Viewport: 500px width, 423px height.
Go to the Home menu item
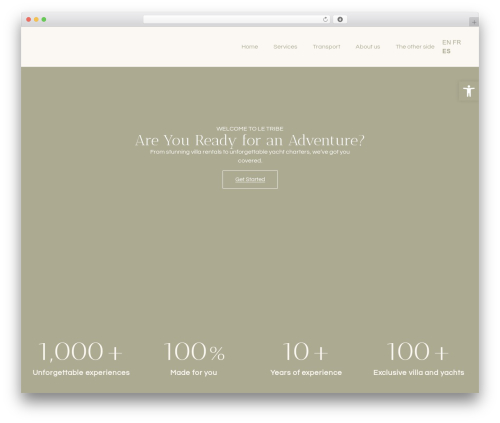pyautogui.click(x=250, y=47)
